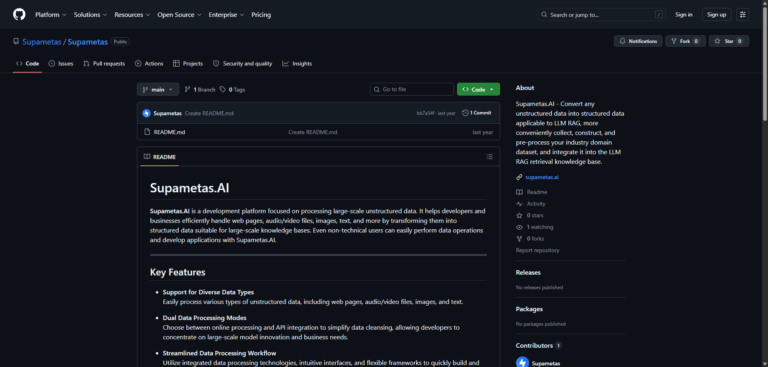This screenshot has width=768, height=367.
Task: Star the repository
Action: tap(729, 41)
